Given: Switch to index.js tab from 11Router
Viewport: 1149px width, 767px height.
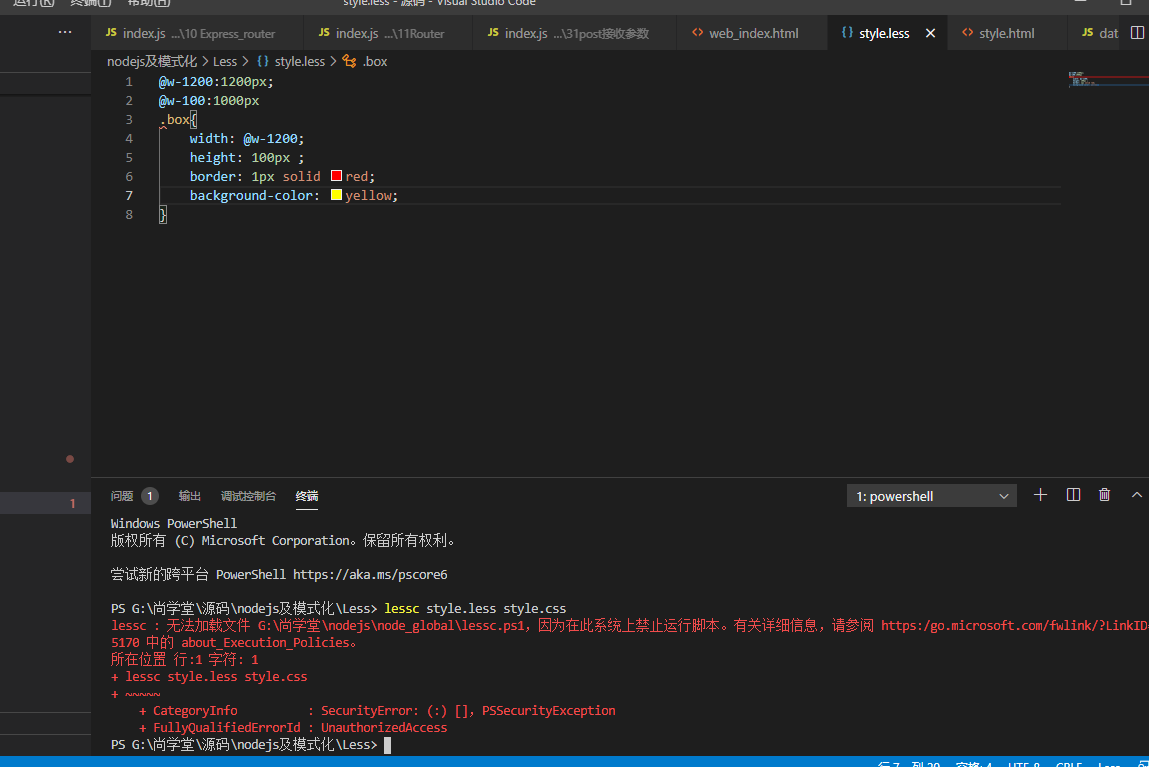Looking at the screenshot, I should [x=388, y=33].
